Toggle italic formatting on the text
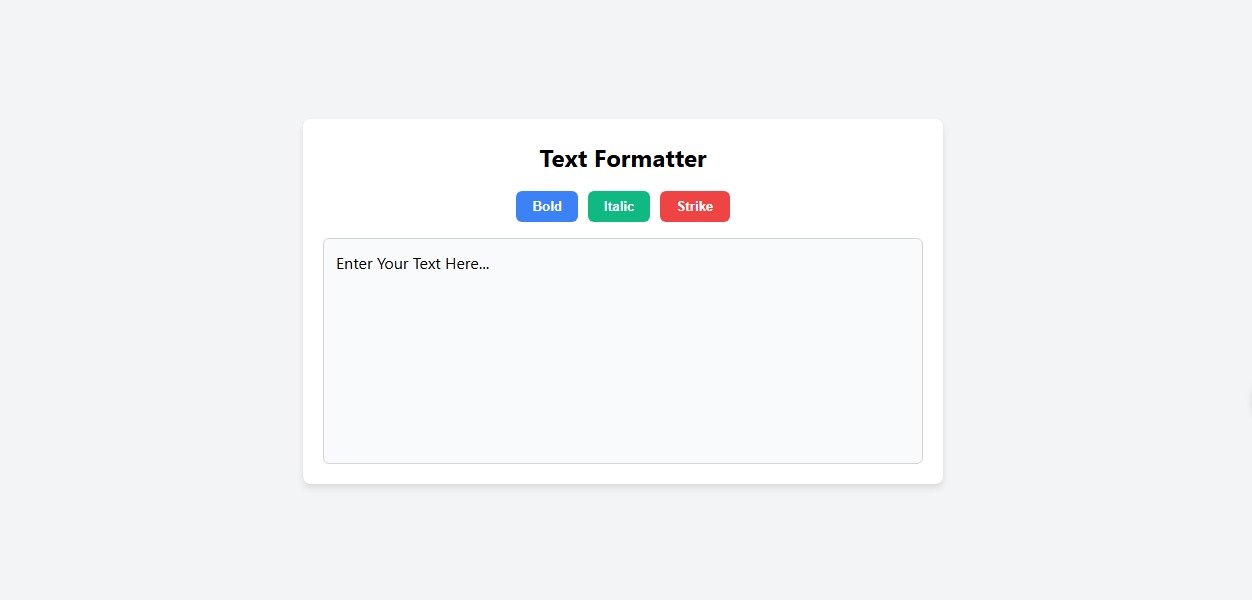Image resolution: width=1252 pixels, height=600 pixels. pyautogui.click(x=619, y=206)
